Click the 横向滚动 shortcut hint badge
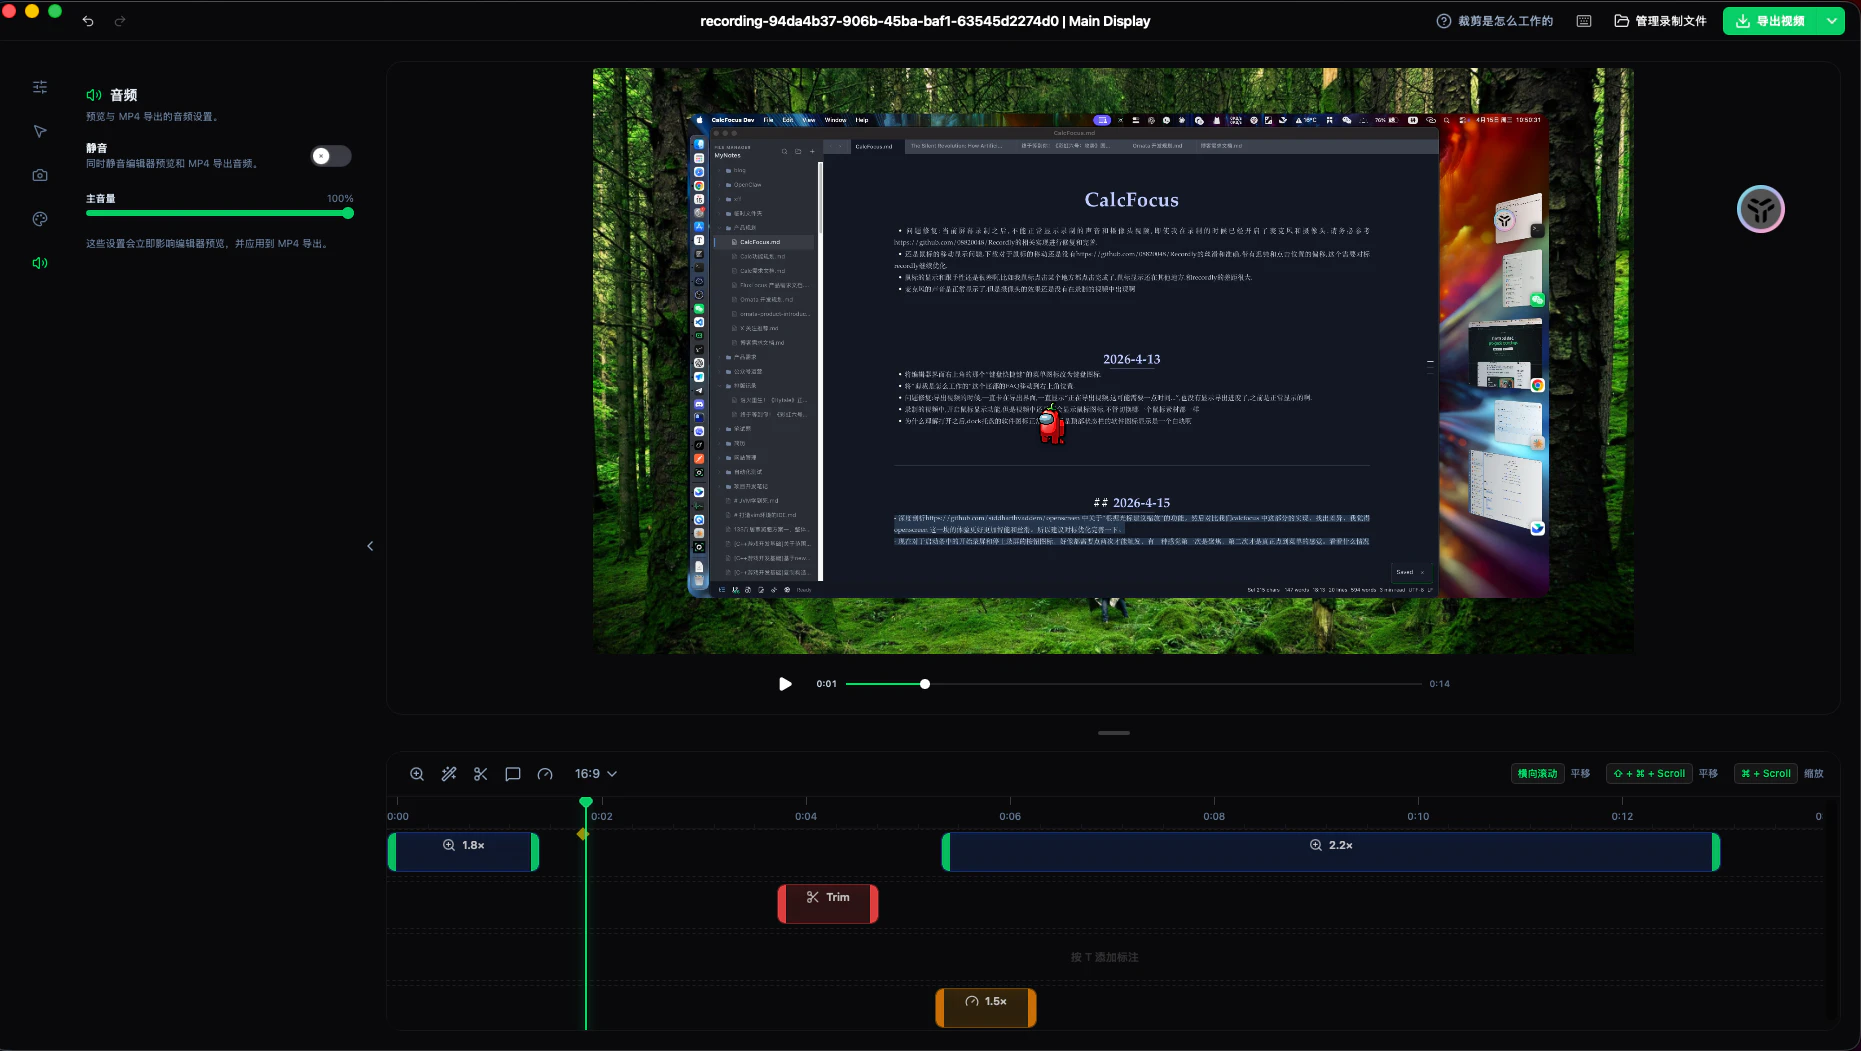1861x1051 pixels. click(x=1537, y=773)
